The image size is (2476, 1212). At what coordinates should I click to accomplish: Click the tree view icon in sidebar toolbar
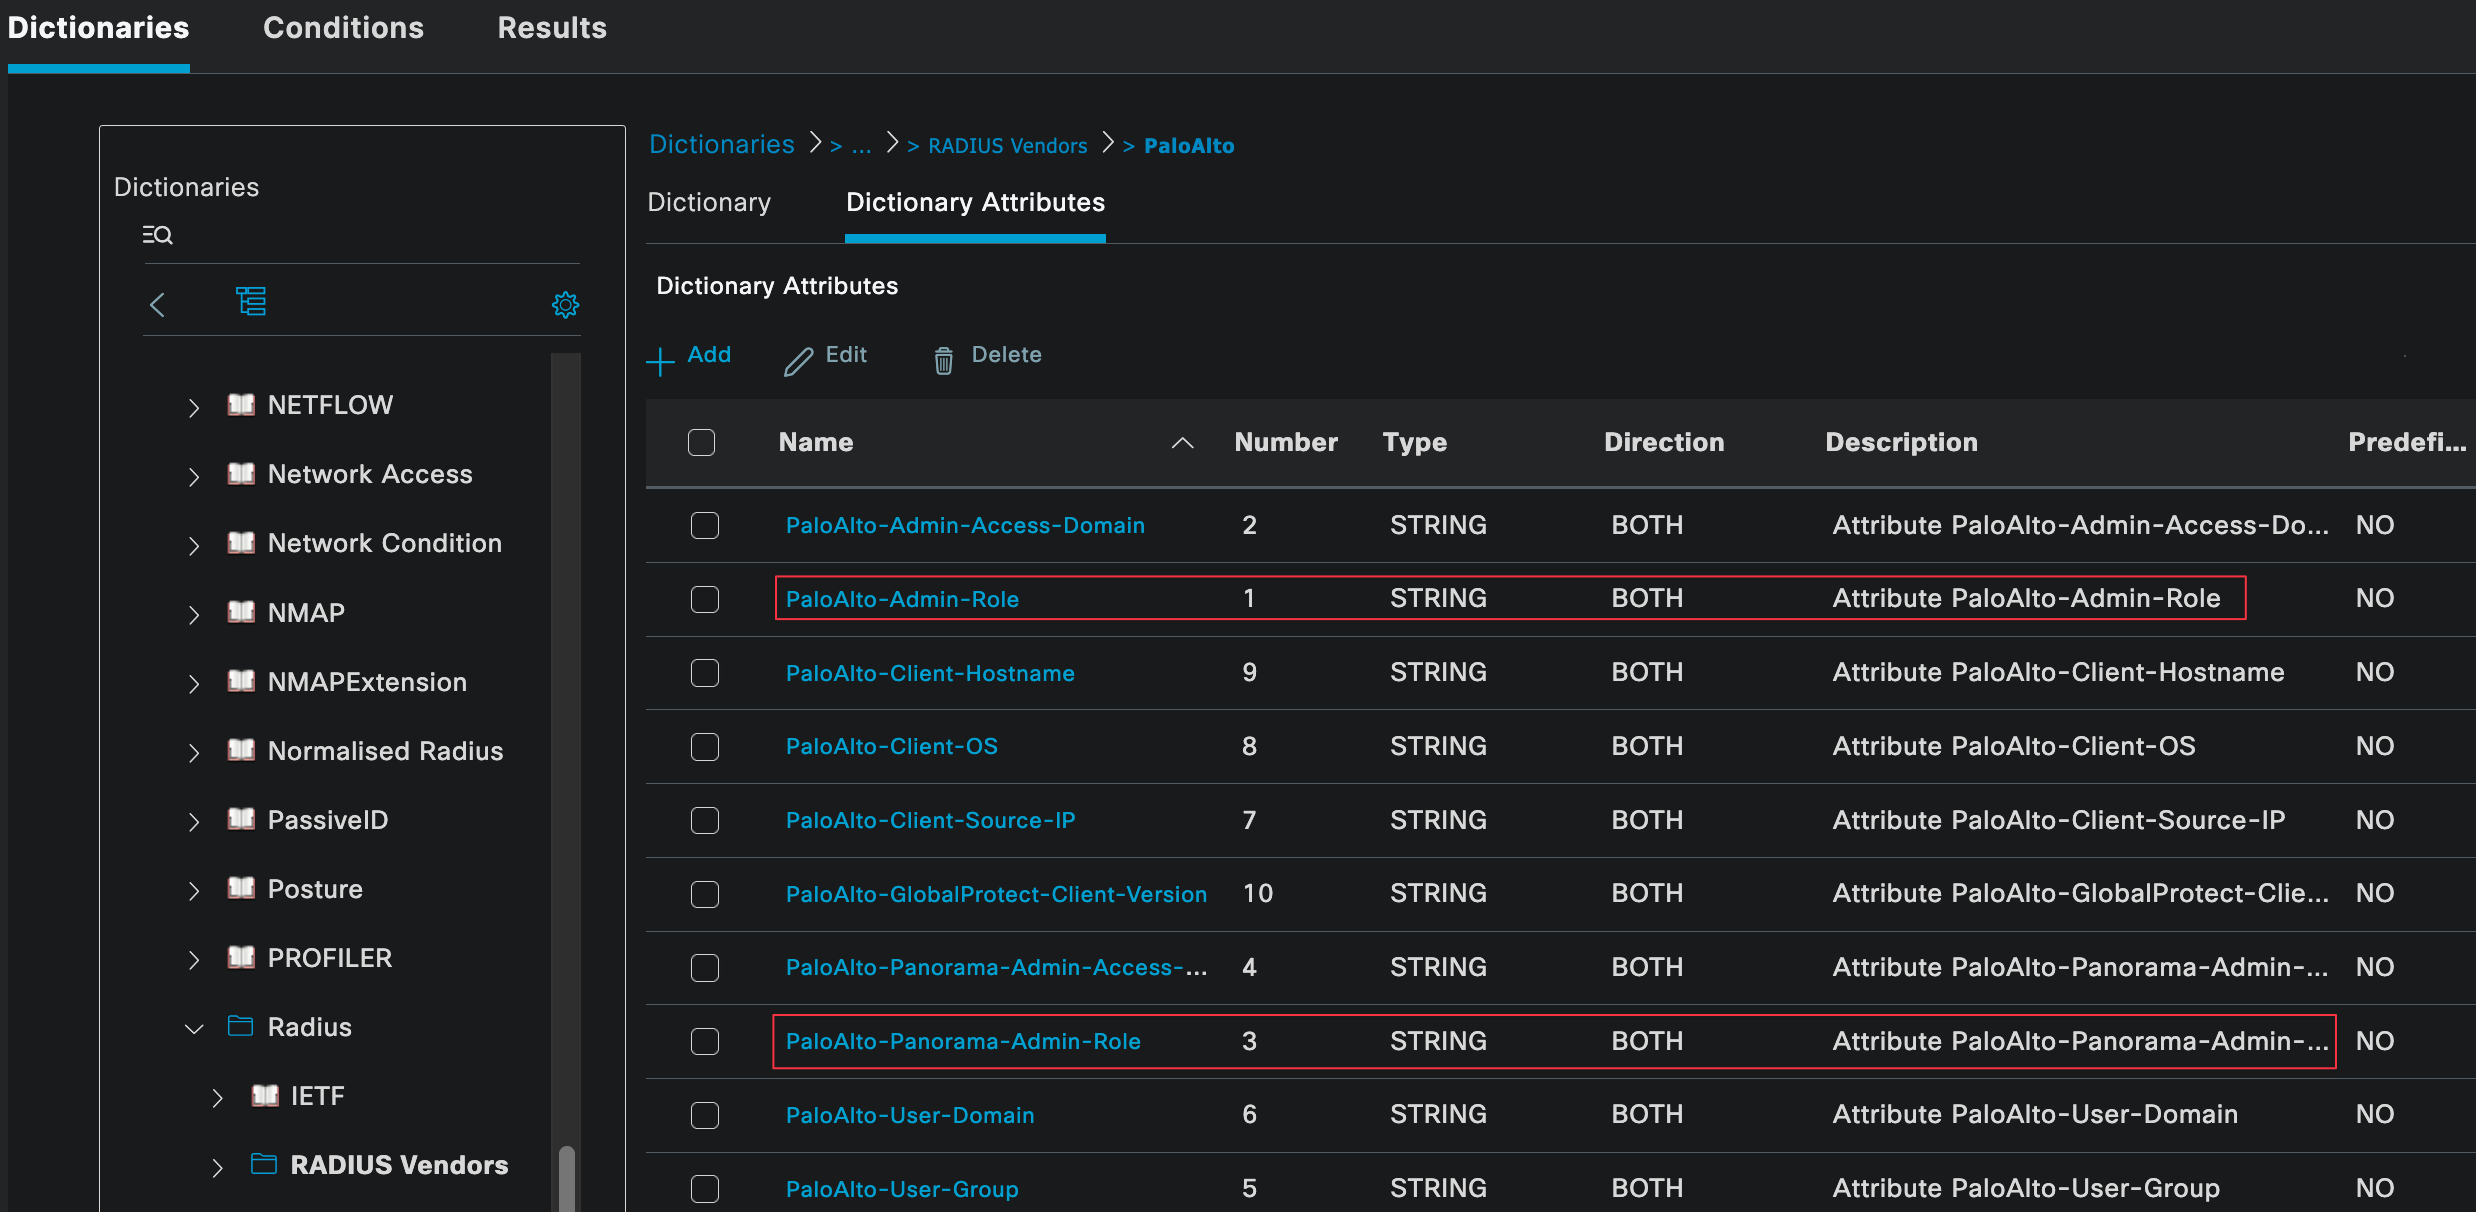click(x=251, y=301)
